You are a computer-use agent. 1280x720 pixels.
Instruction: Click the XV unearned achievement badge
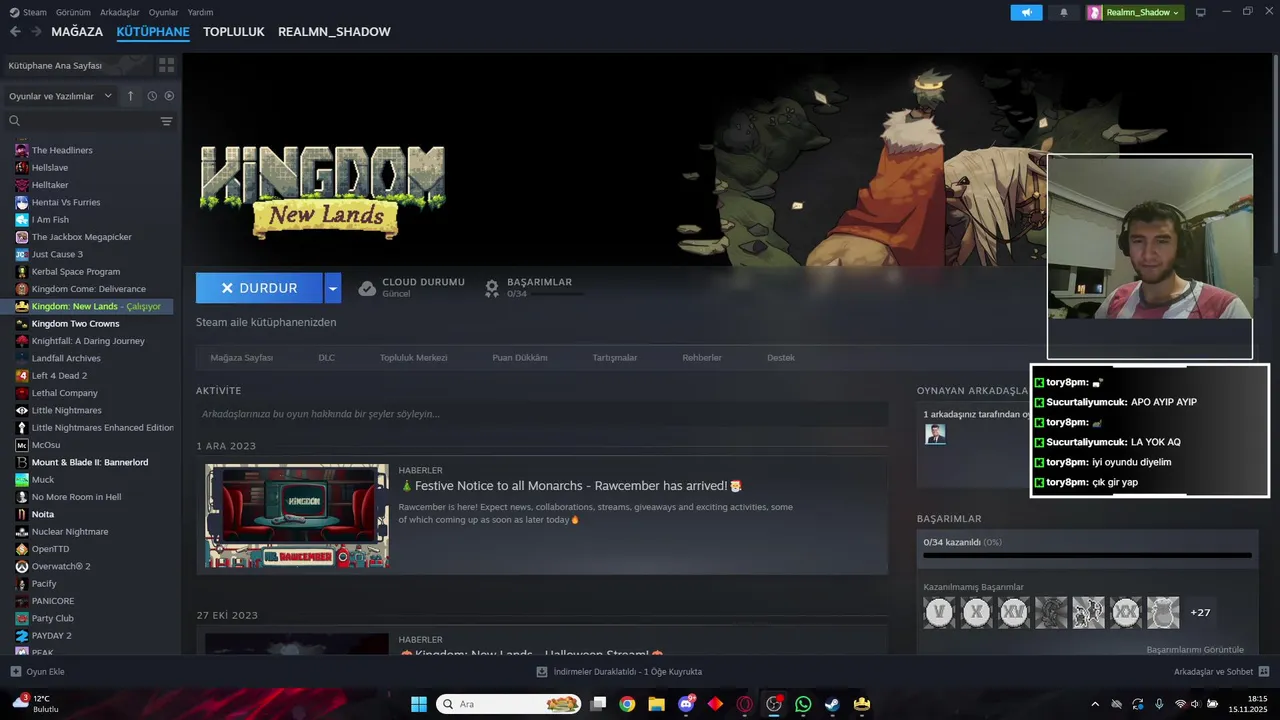(x=1014, y=612)
